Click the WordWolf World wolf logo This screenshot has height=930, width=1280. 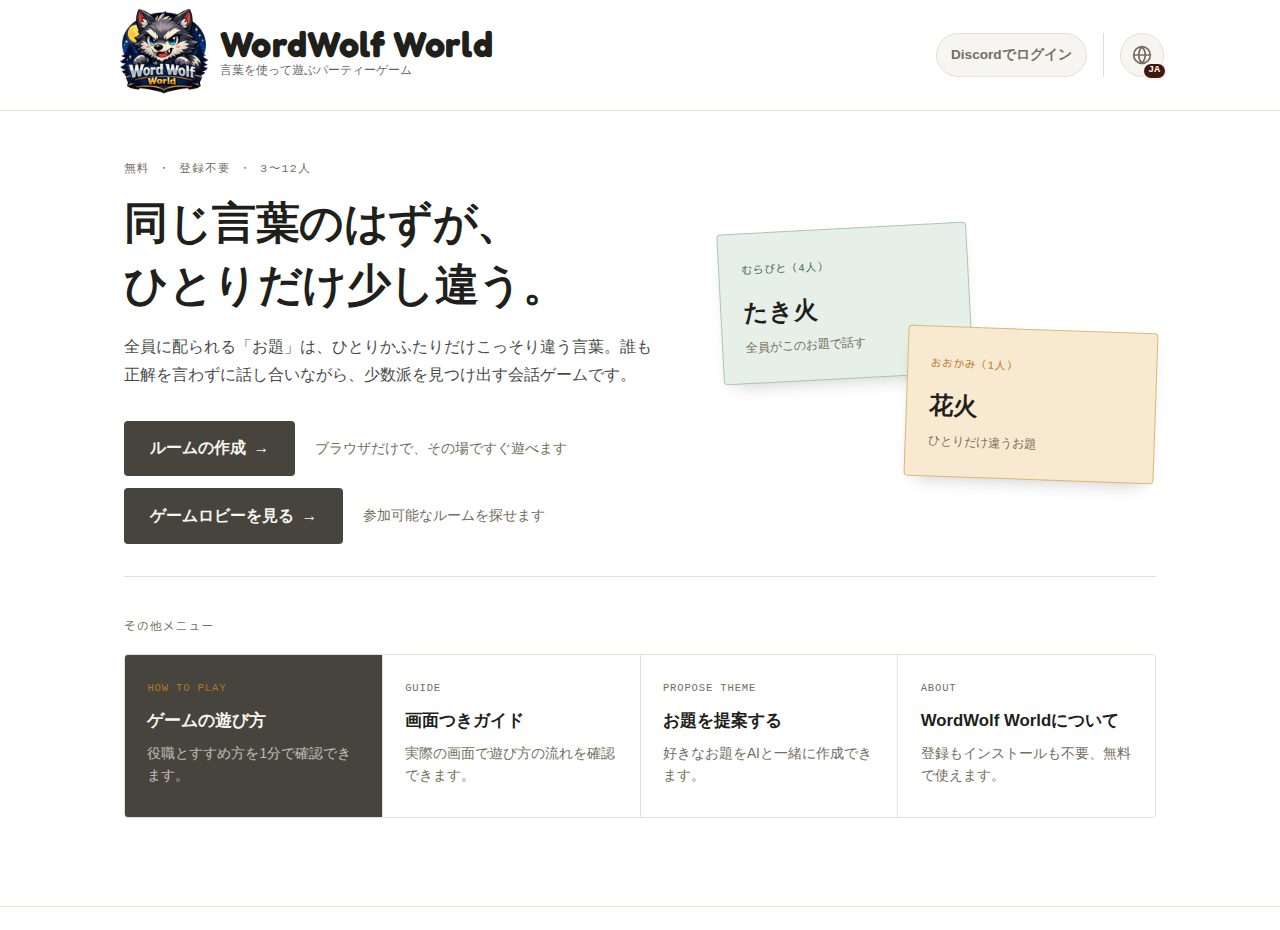tap(165, 51)
